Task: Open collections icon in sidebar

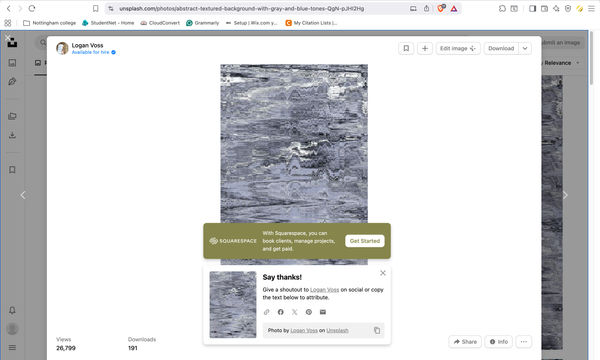Action: 12,116
